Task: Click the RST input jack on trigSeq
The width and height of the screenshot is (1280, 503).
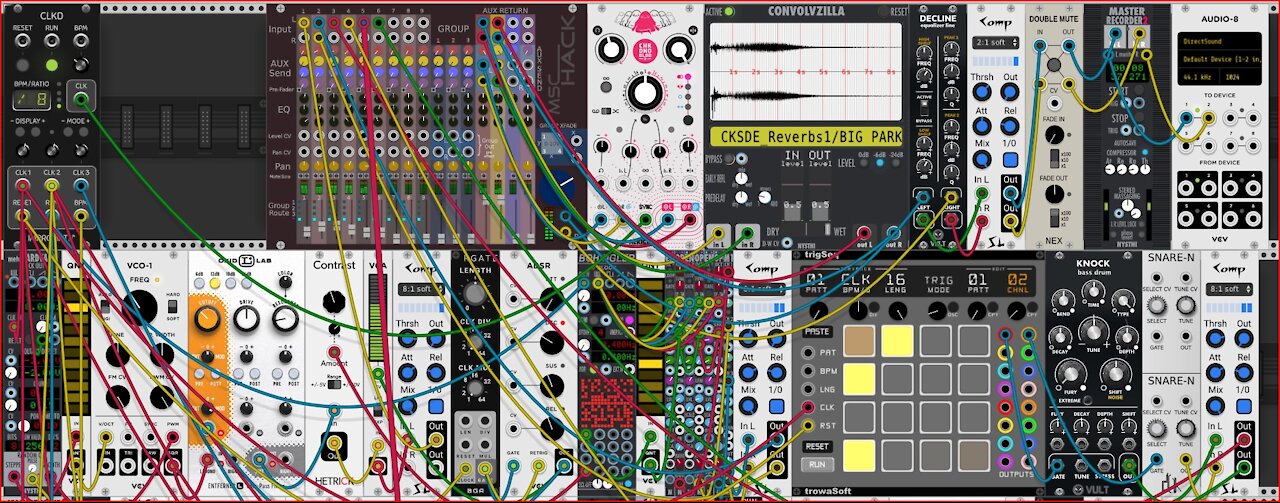Action: [x=808, y=424]
